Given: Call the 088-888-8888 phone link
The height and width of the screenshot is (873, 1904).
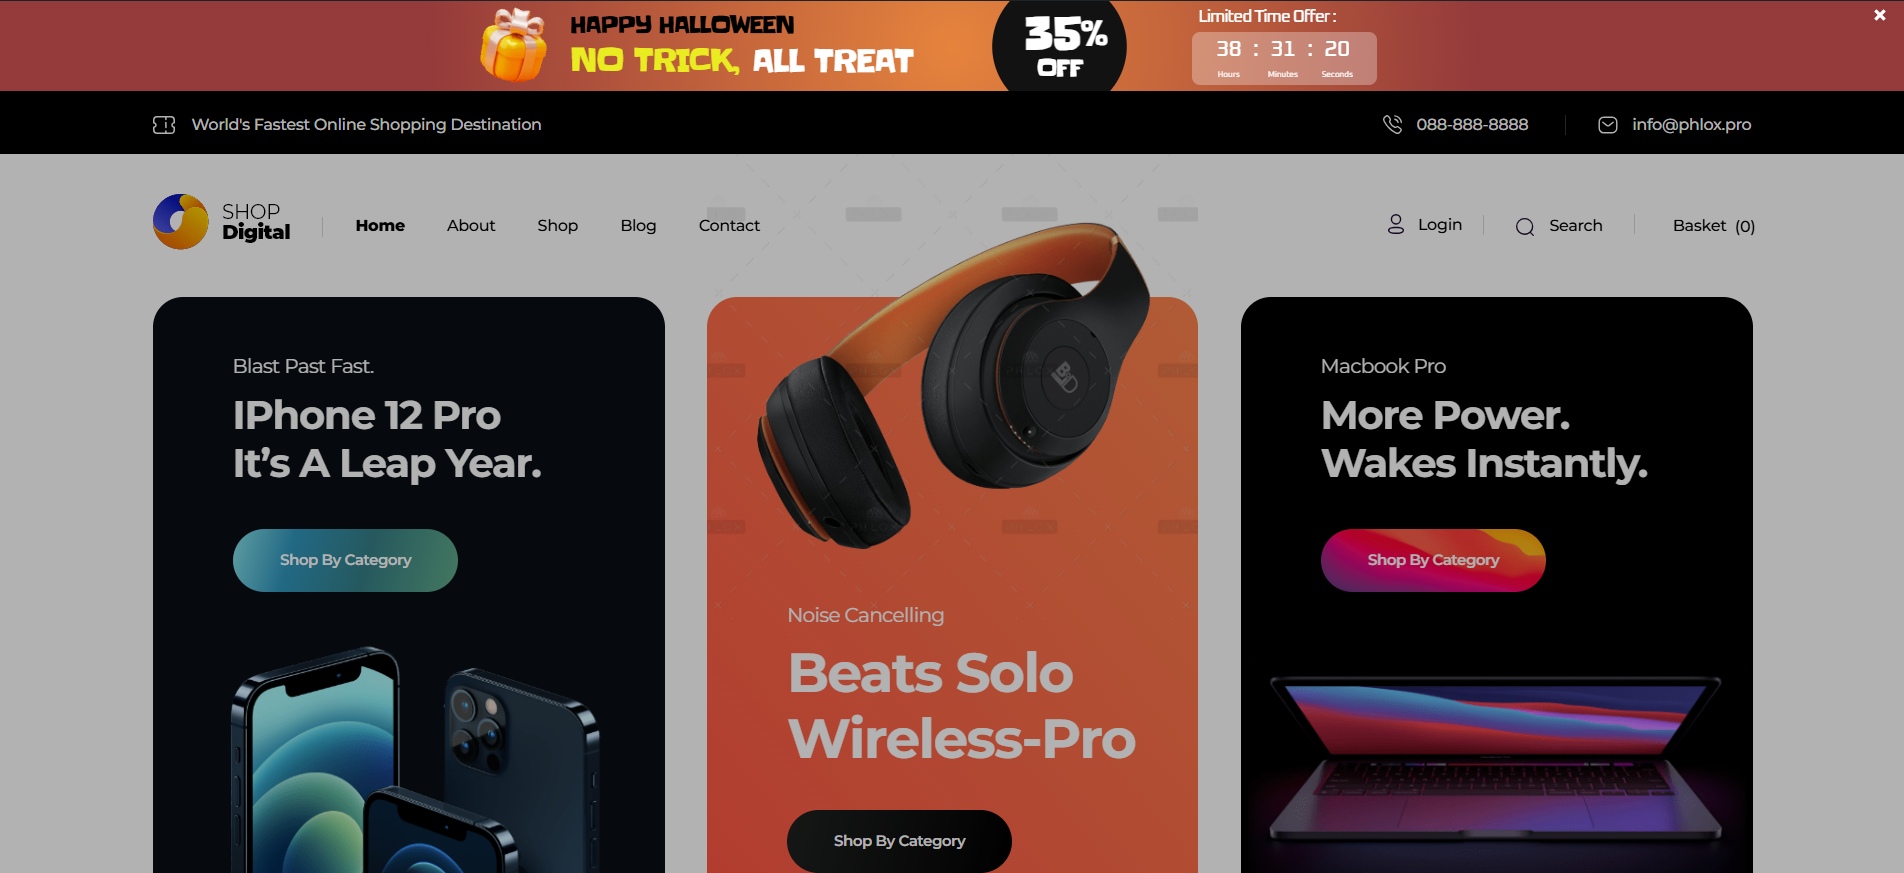Looking at the screenshot, I should coord(1472,124).
